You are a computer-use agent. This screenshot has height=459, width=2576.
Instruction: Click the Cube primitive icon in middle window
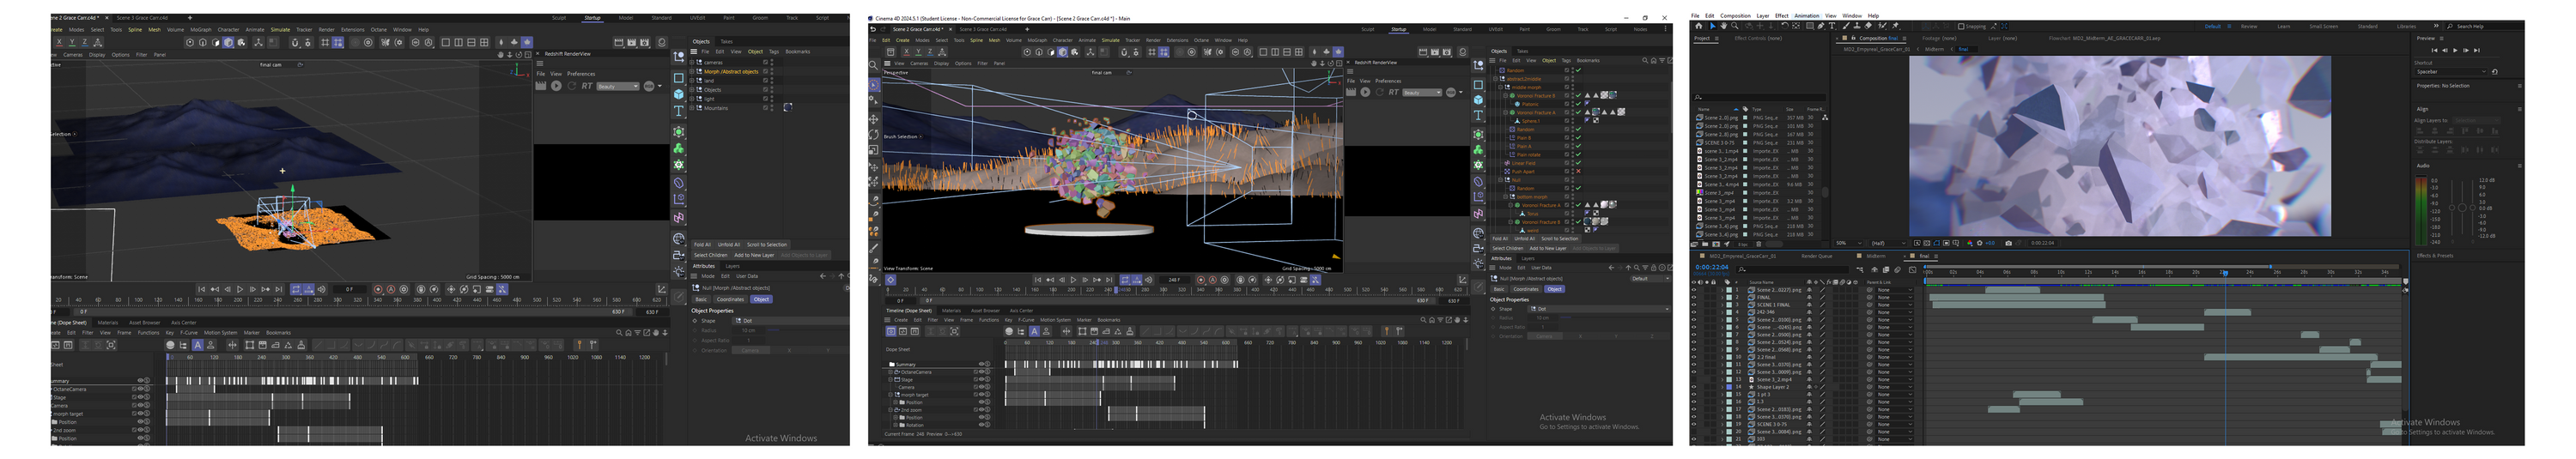1478,100
